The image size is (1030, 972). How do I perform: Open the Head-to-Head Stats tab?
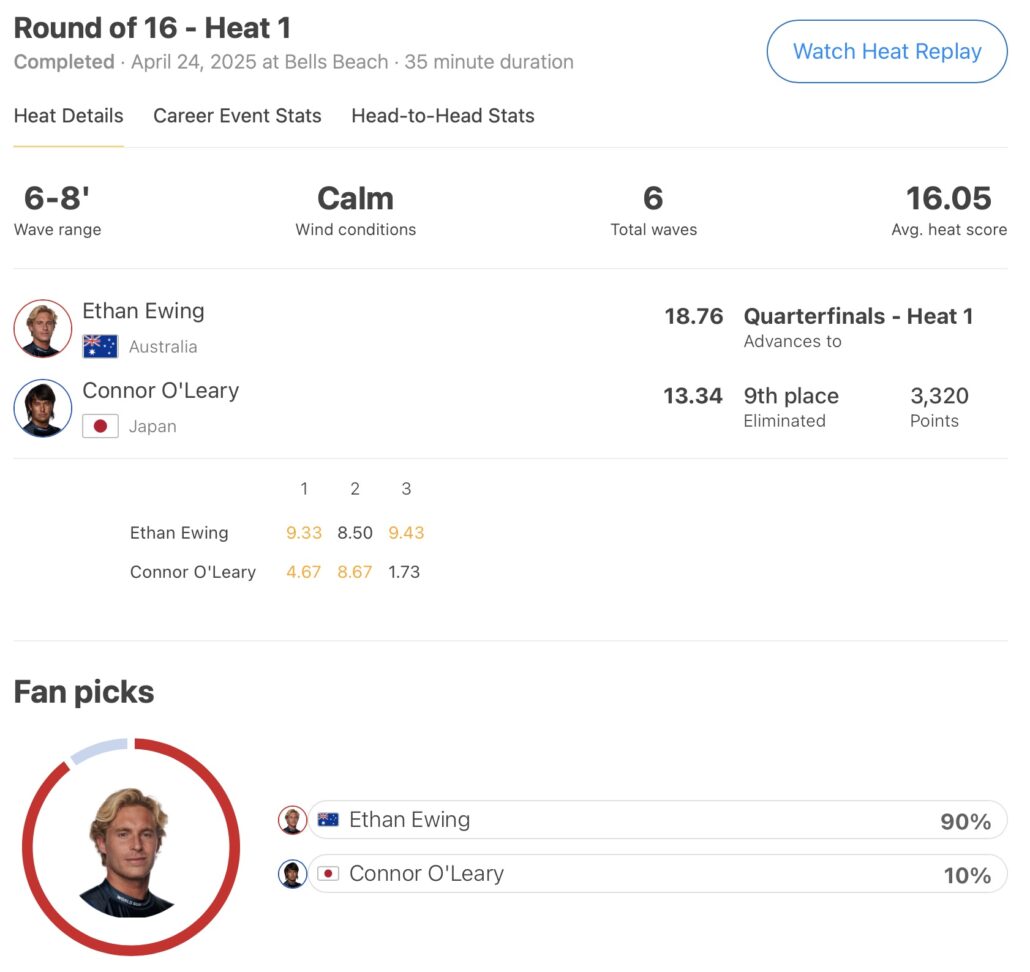click(x=442, y=116)
